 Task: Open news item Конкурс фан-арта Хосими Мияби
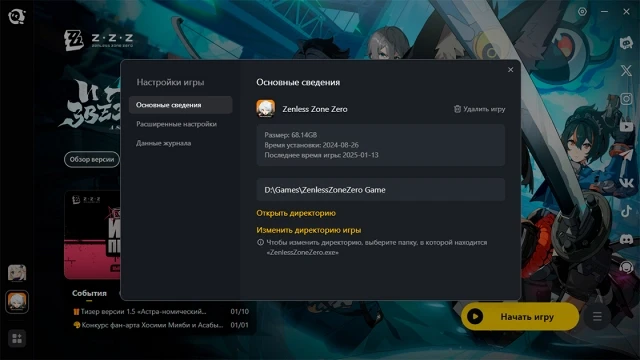[x=149, y=325]
